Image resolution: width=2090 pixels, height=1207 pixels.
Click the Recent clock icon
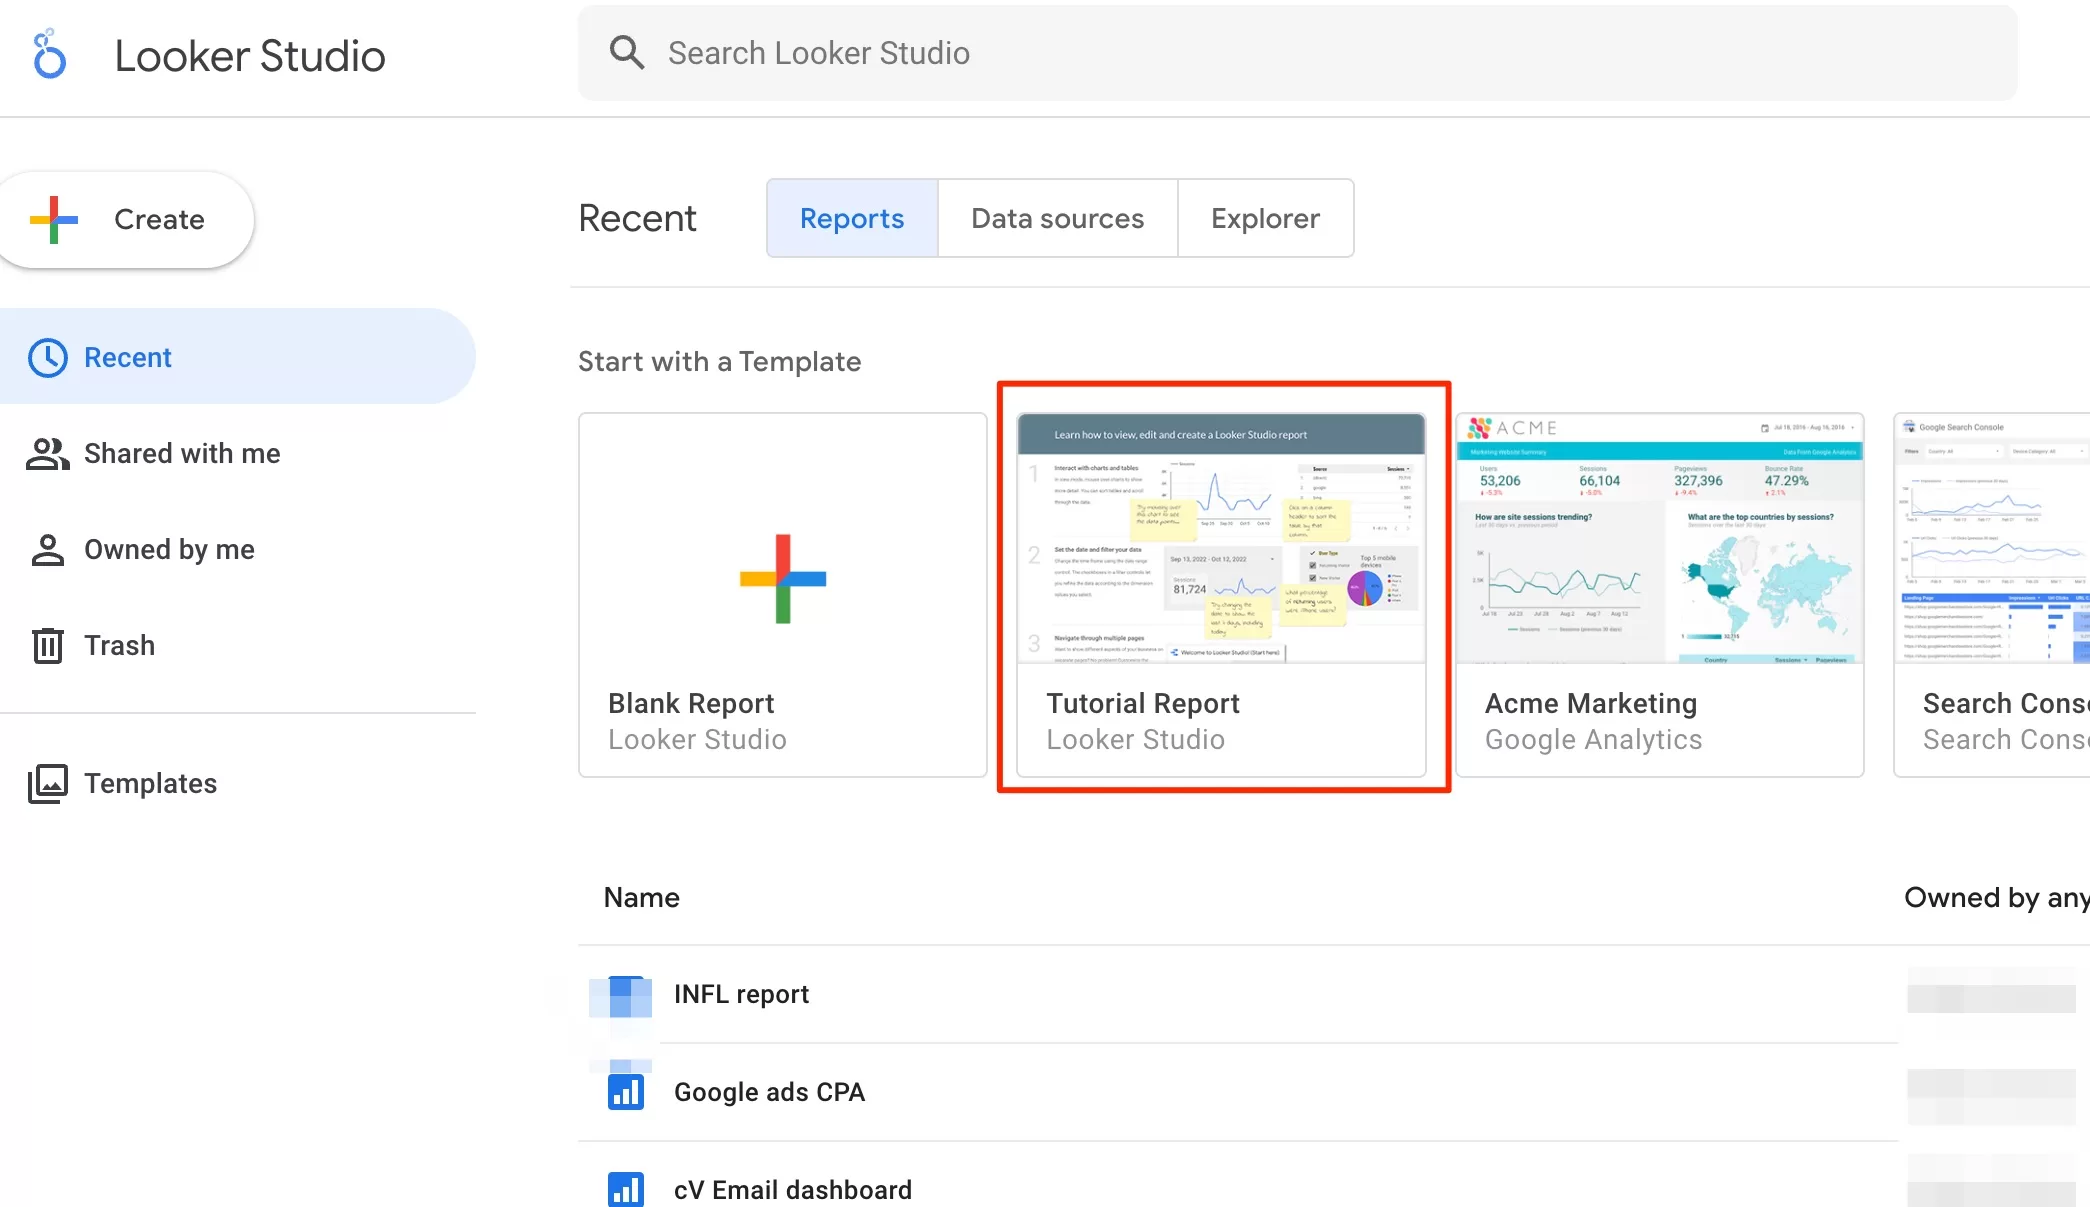tap(47, 358)
